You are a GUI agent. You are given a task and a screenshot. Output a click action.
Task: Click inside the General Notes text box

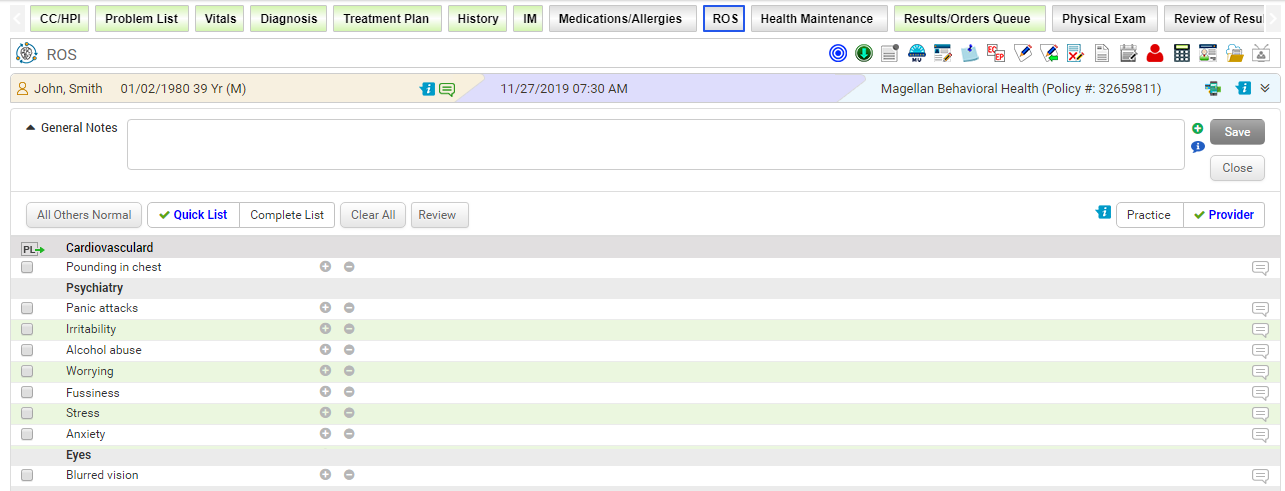(x=655, y=145)
